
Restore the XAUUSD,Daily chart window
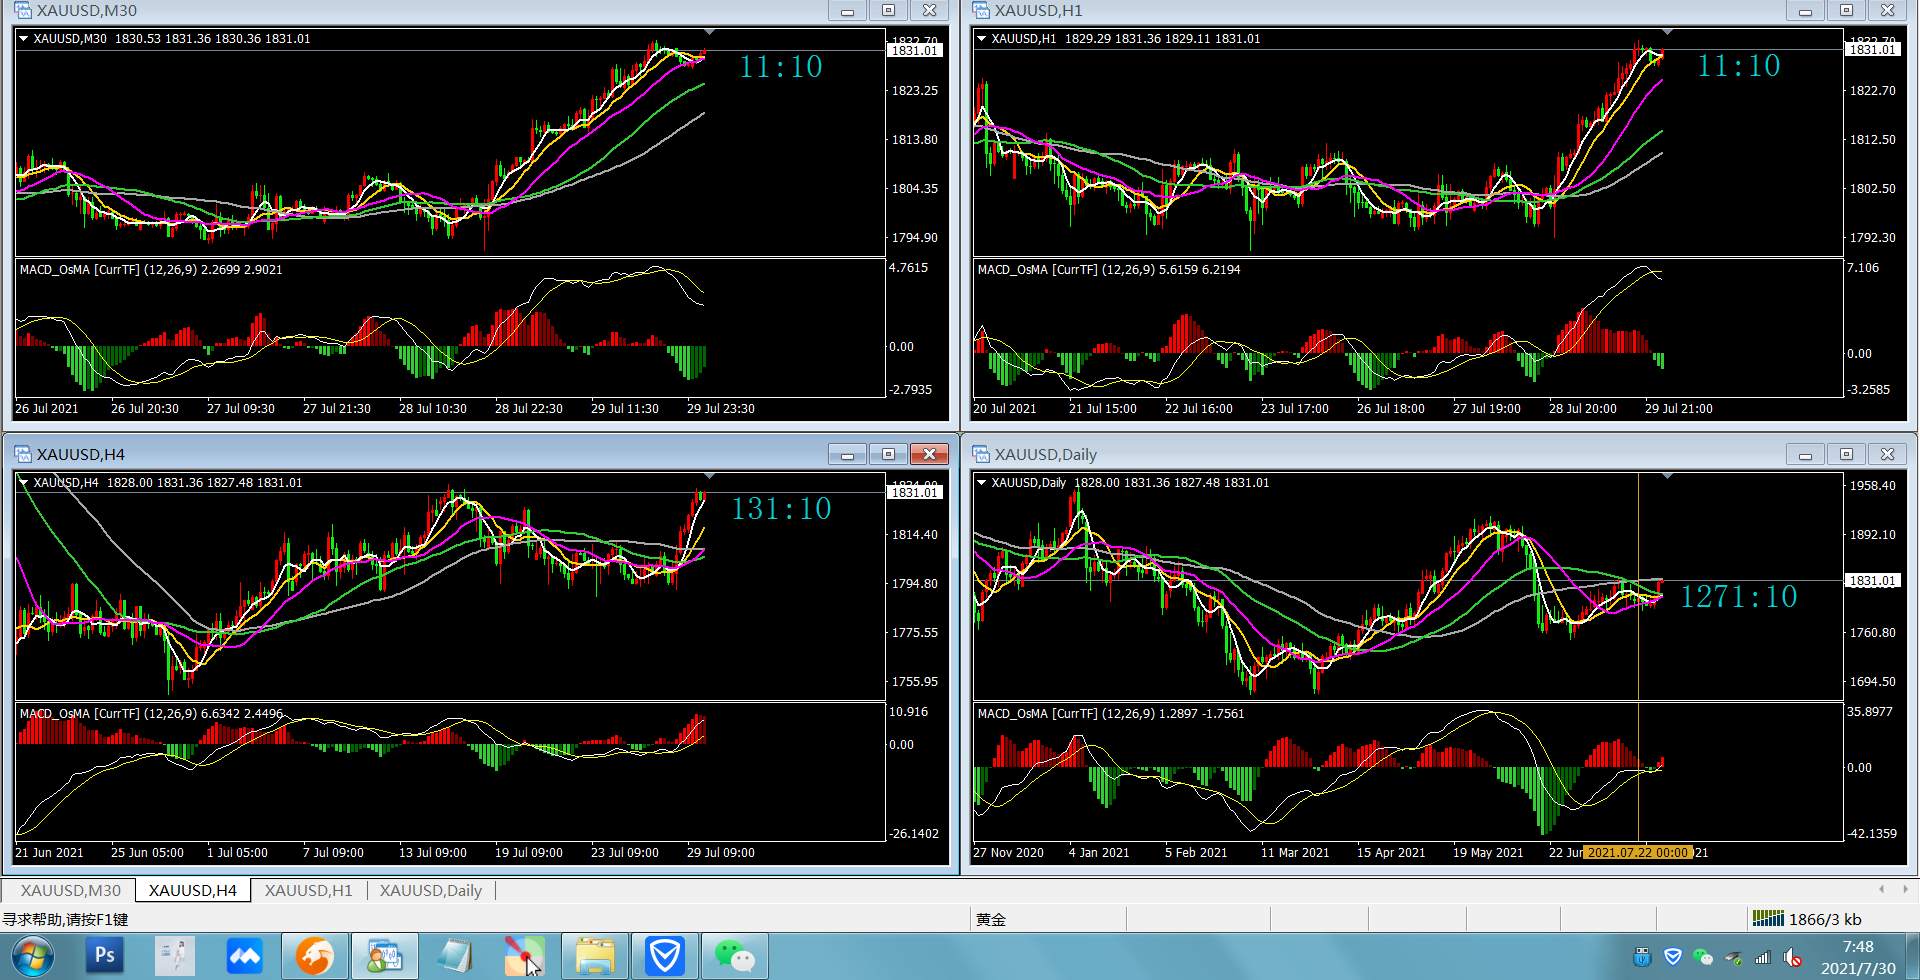click(1846, 454)
